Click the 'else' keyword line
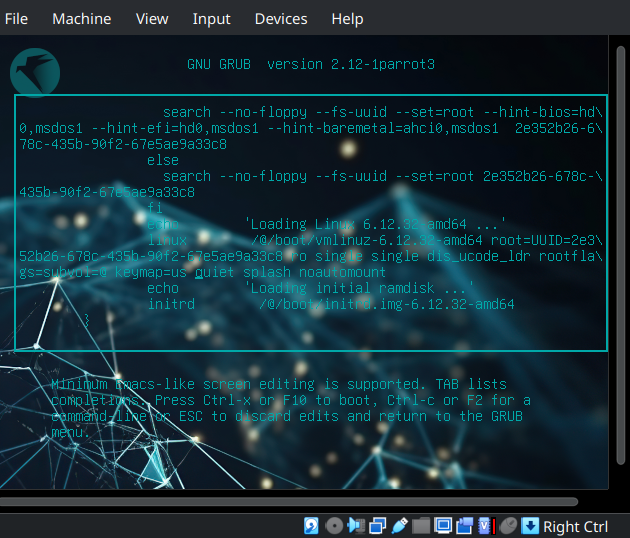This screenshot has width=630, height=538. pos(163,160)
